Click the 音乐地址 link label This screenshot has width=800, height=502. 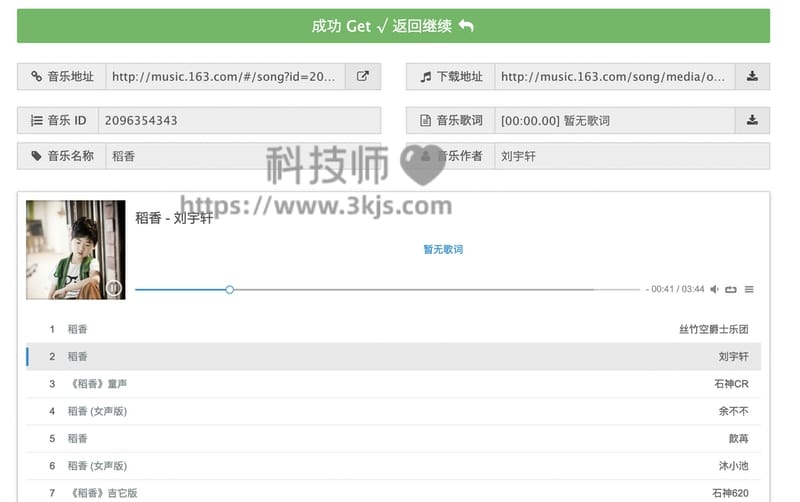(62, 77)
